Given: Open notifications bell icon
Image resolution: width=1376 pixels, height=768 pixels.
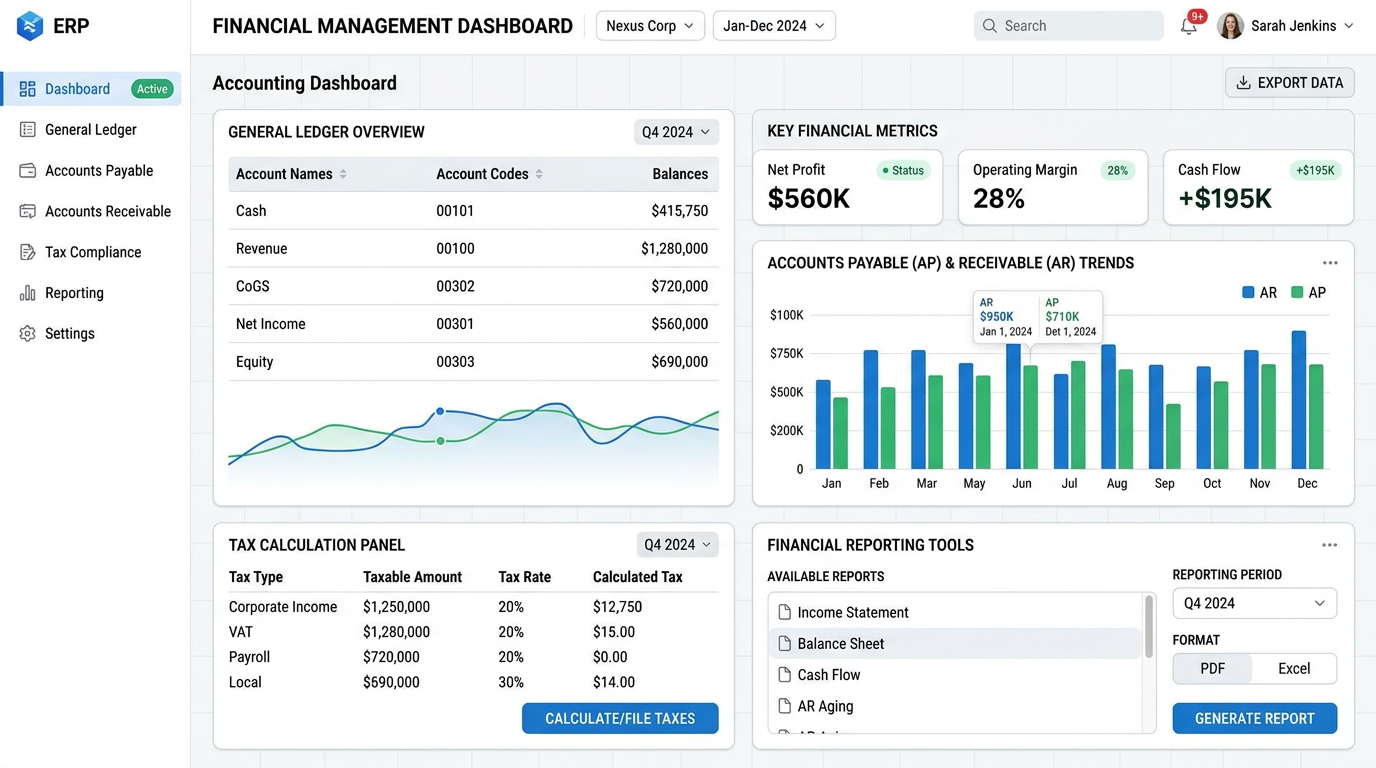Looking at the screenshot, I should pyautogui.click(x=1188, y=27).
